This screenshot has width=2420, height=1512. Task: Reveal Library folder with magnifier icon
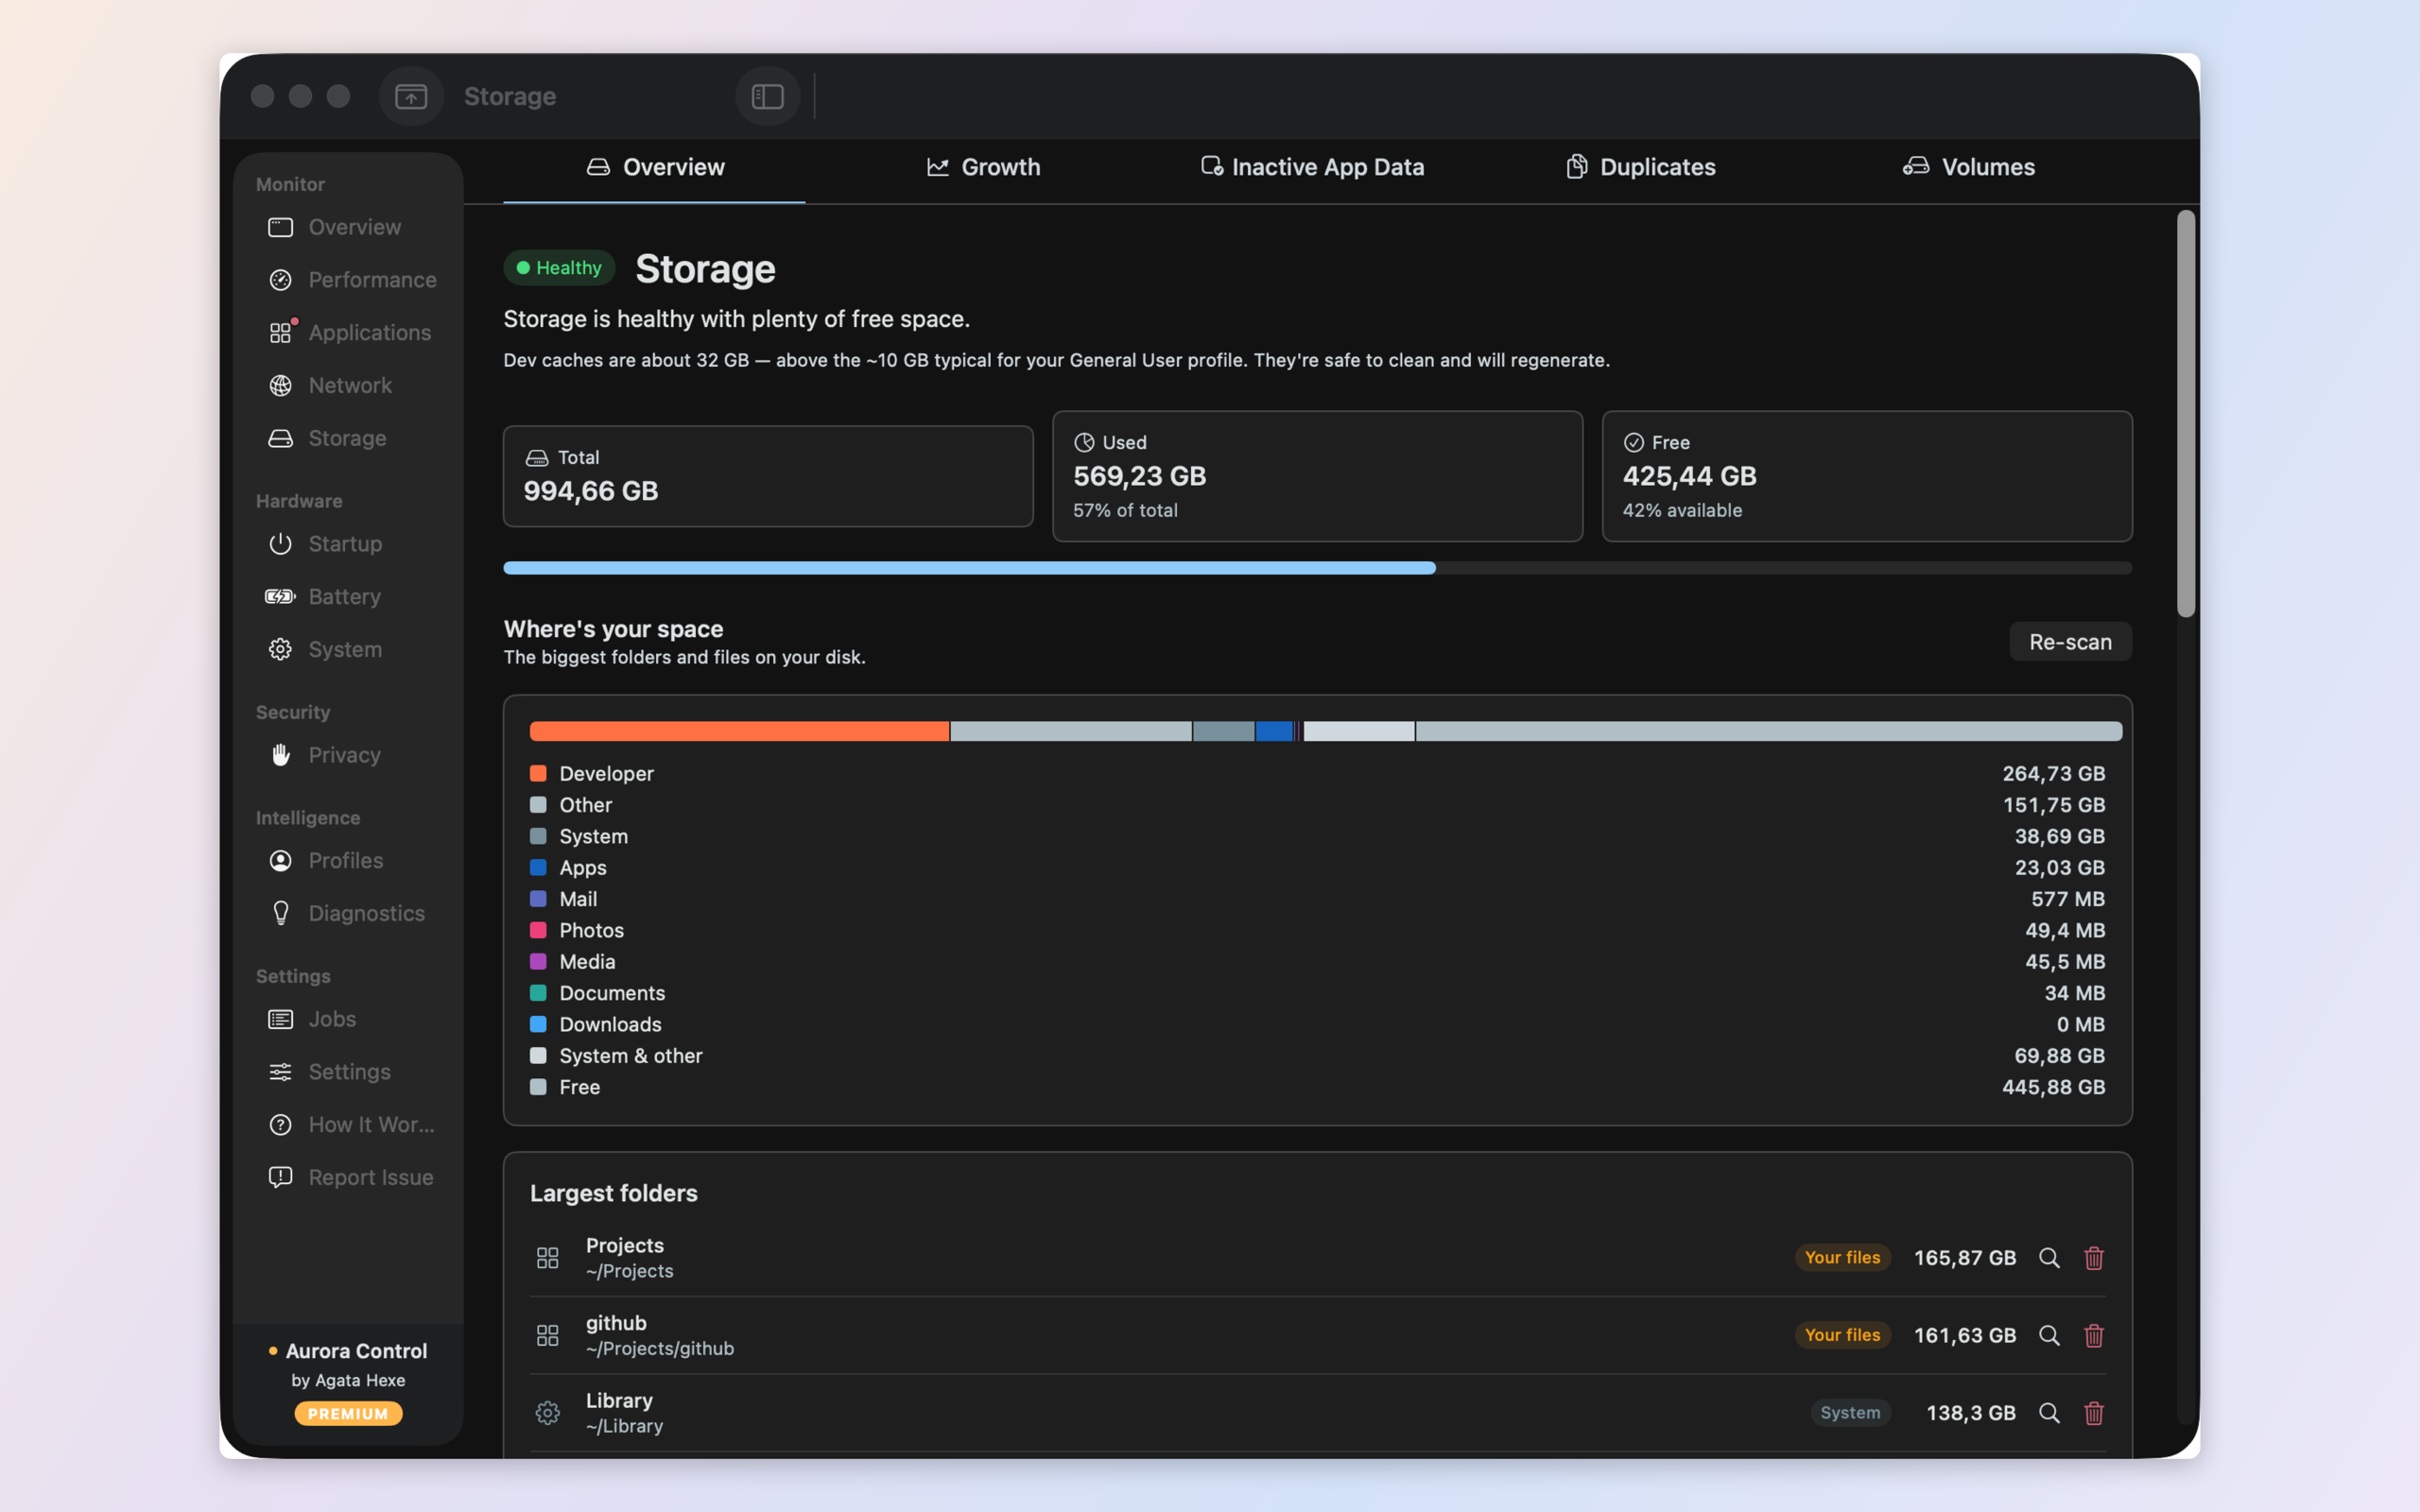(x=2049, y=1413)
